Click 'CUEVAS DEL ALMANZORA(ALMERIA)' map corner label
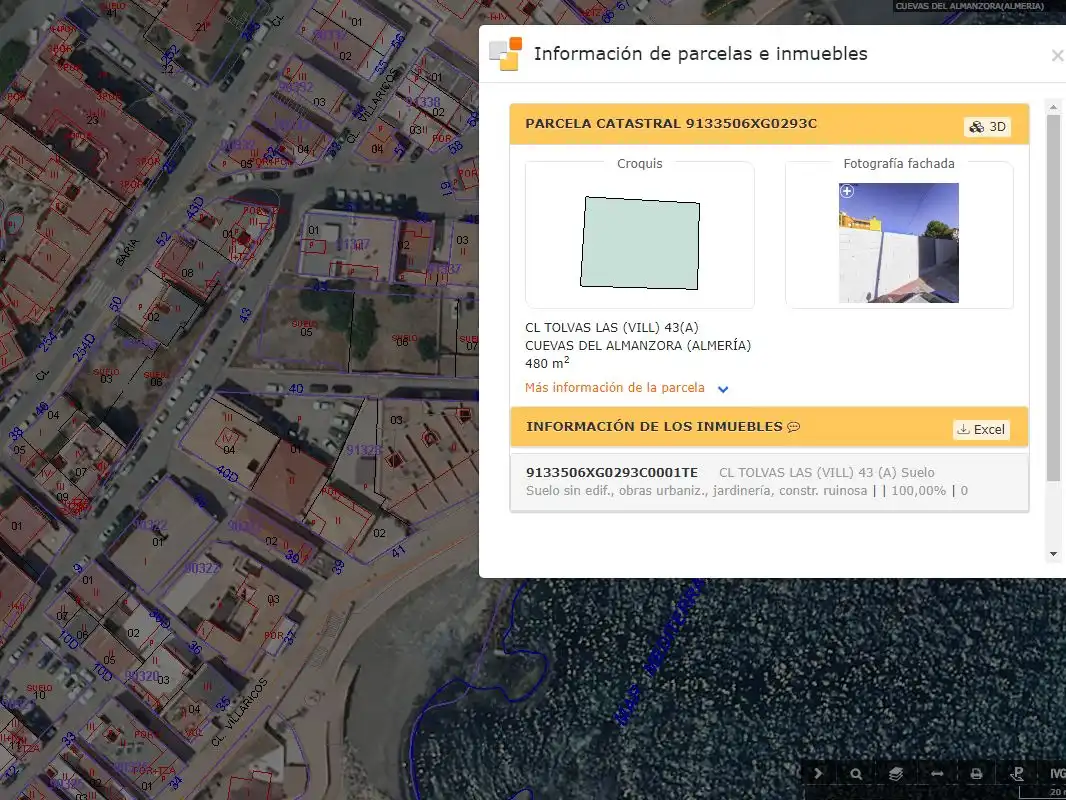 pos(969,6)
